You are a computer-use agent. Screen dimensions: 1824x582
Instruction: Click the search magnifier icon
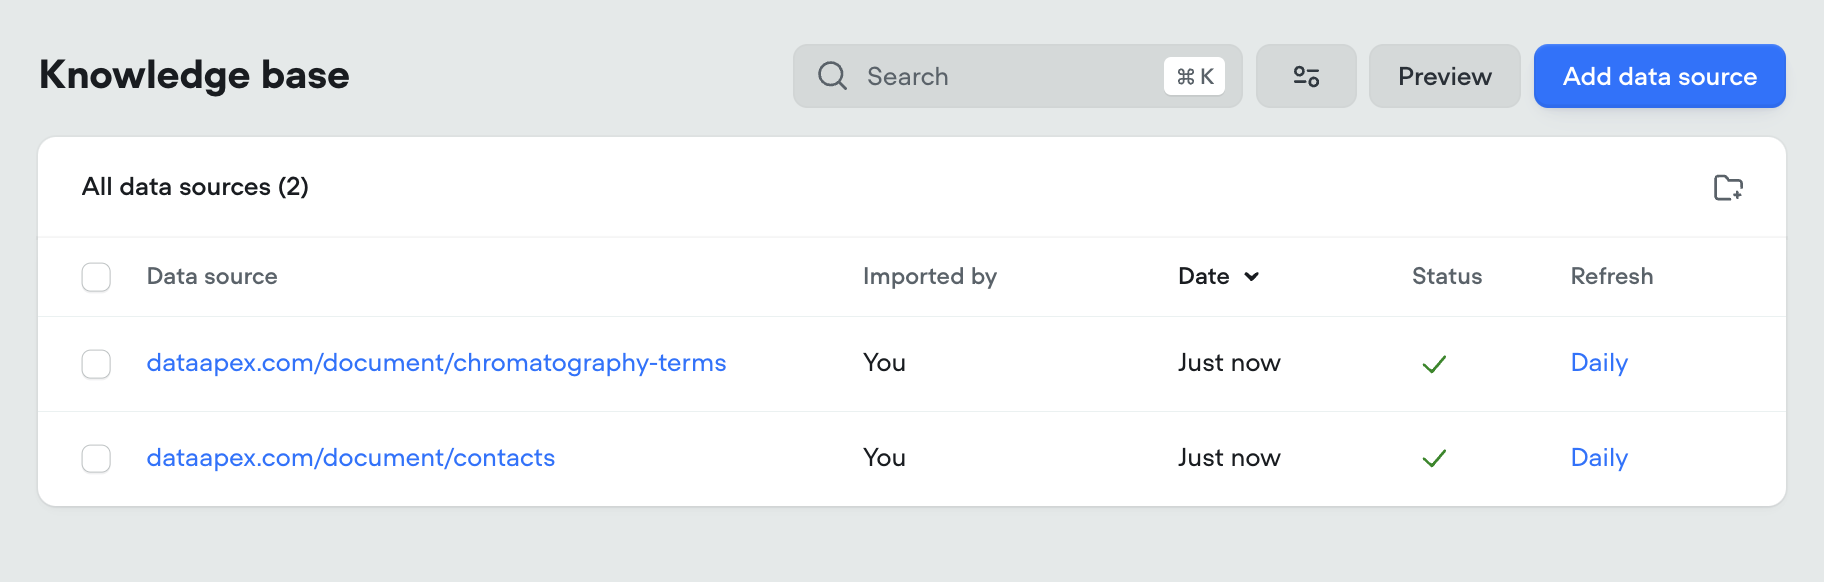point(832,76)
